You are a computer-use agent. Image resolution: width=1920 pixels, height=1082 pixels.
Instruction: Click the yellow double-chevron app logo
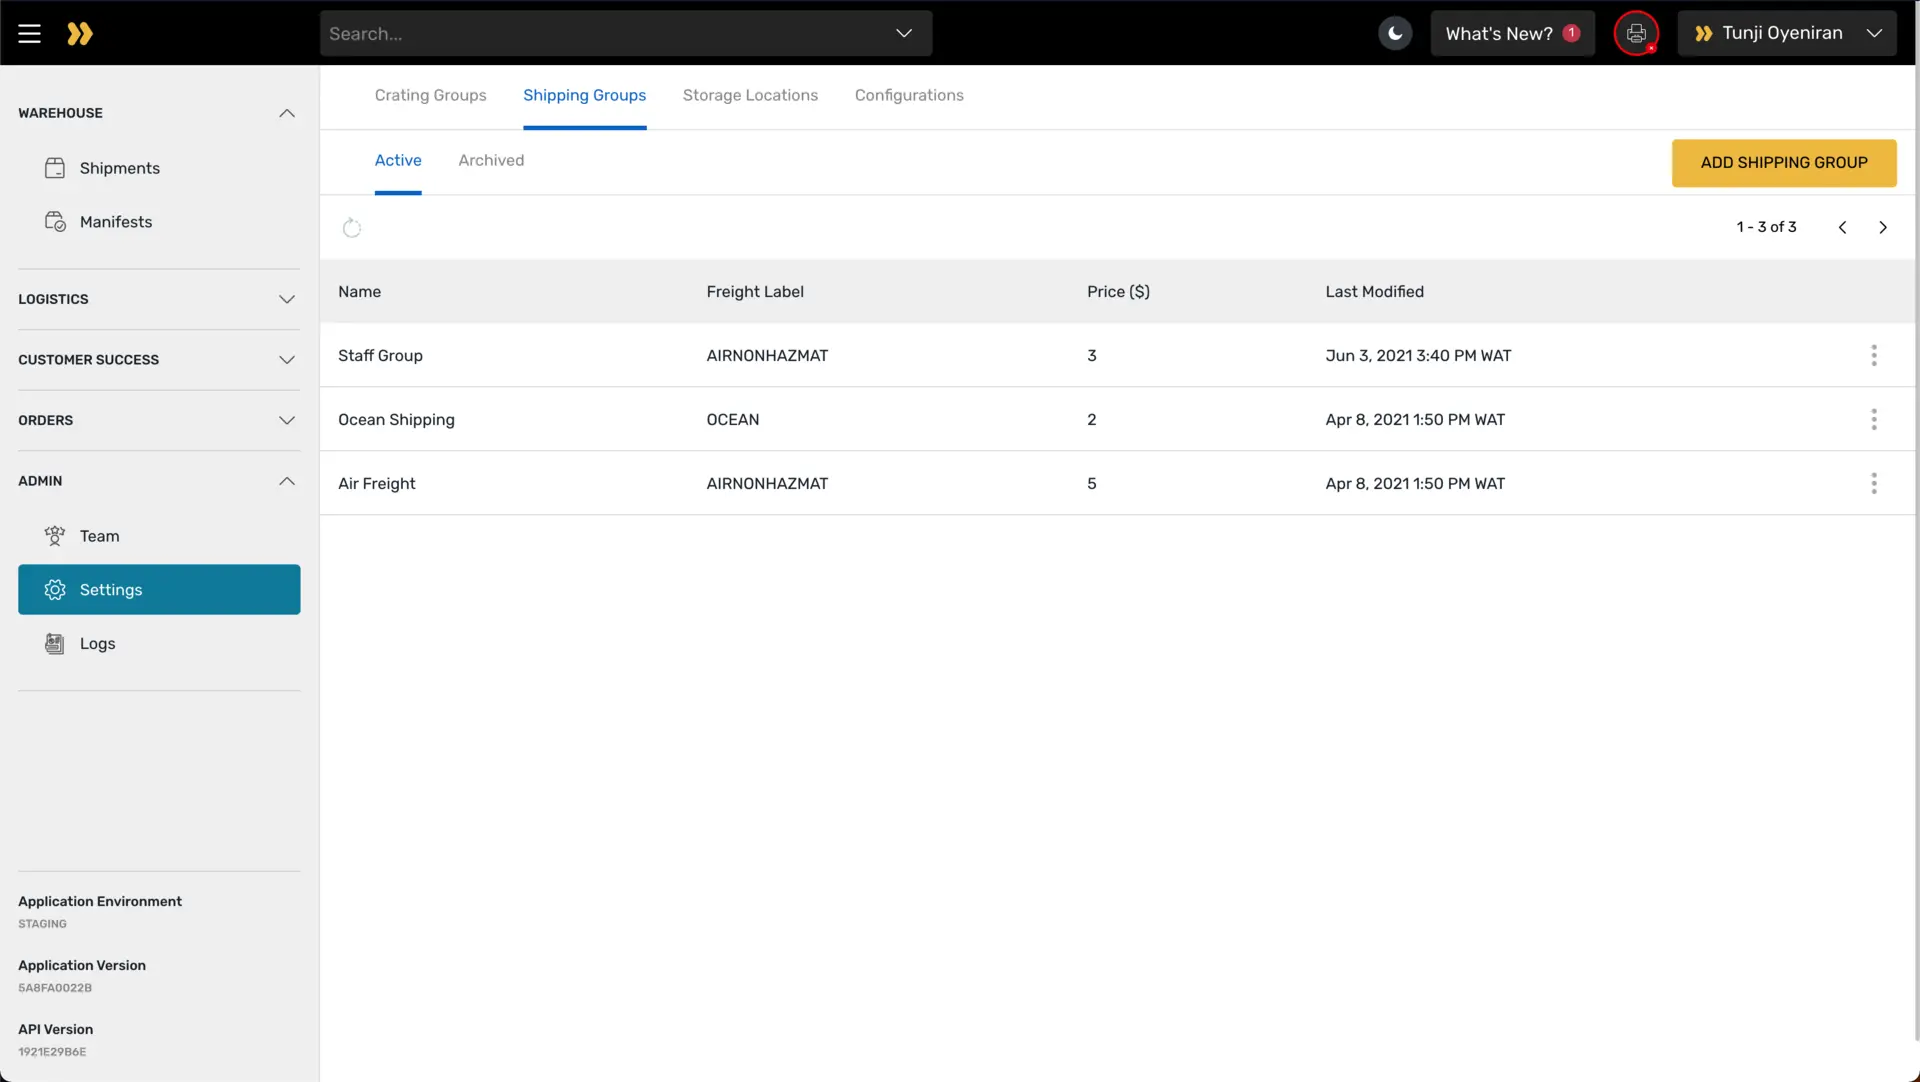pos(80,34)
